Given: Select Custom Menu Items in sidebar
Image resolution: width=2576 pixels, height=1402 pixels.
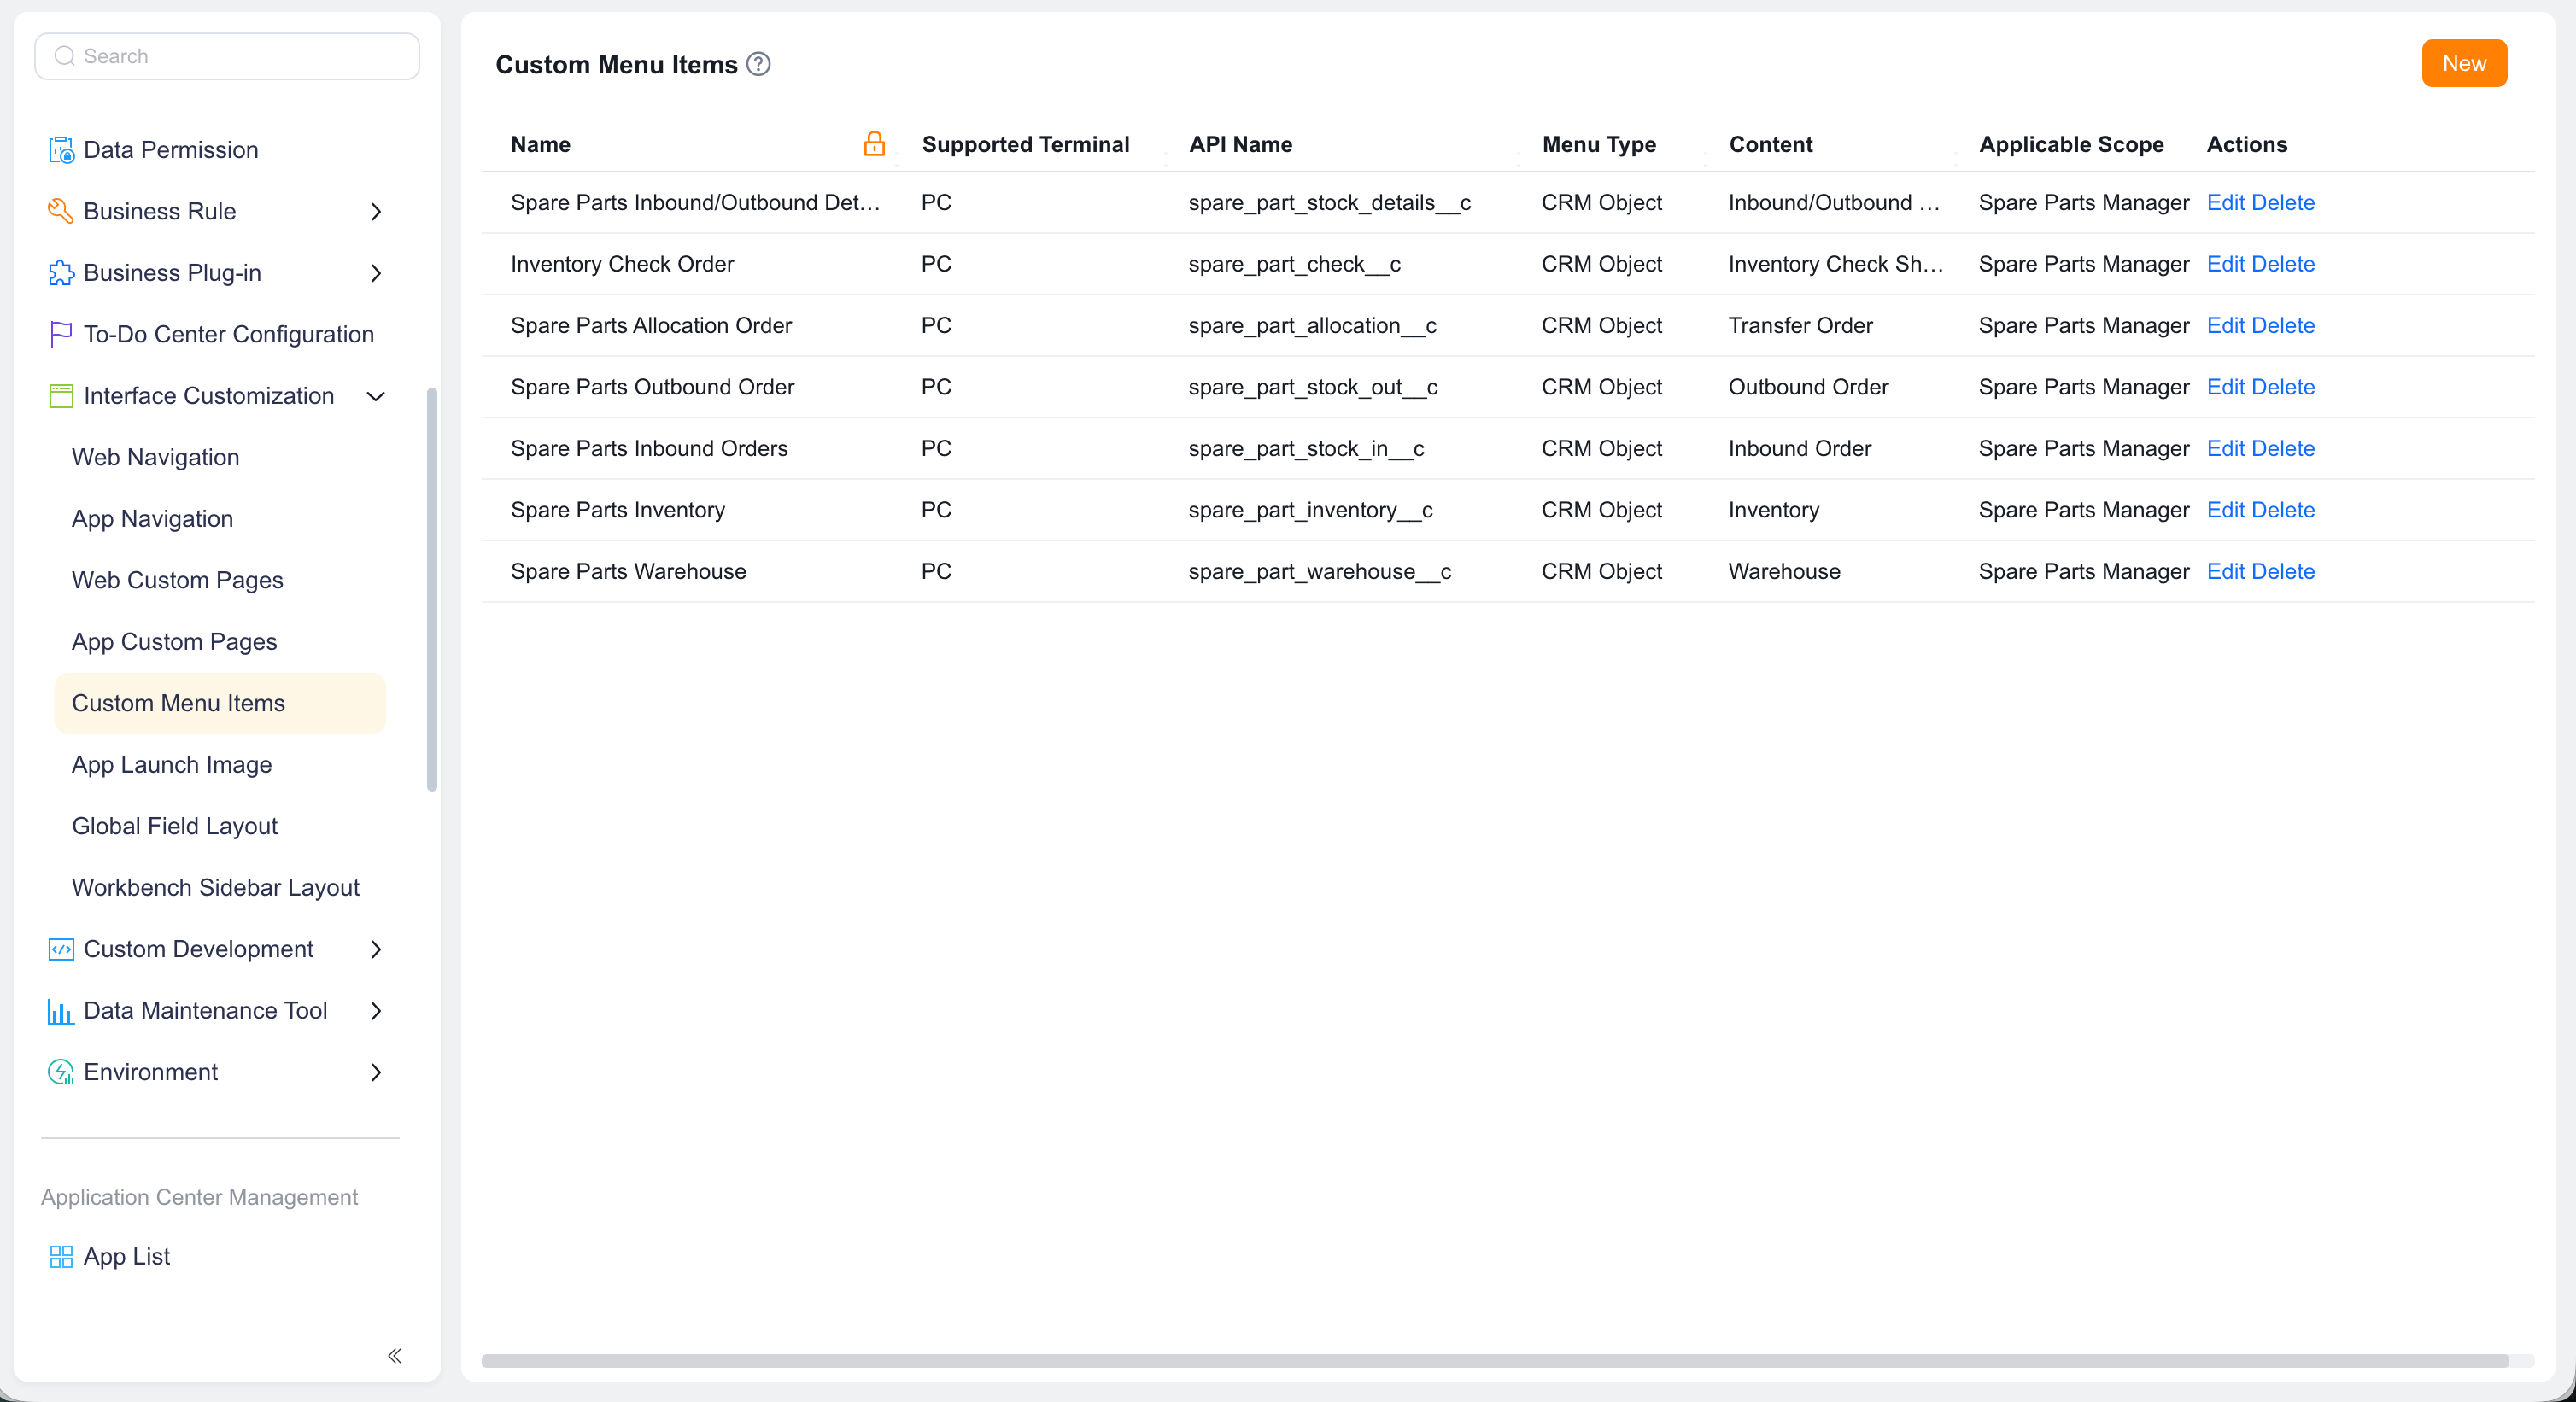Looking at the screenshot, I should point(220,703).
